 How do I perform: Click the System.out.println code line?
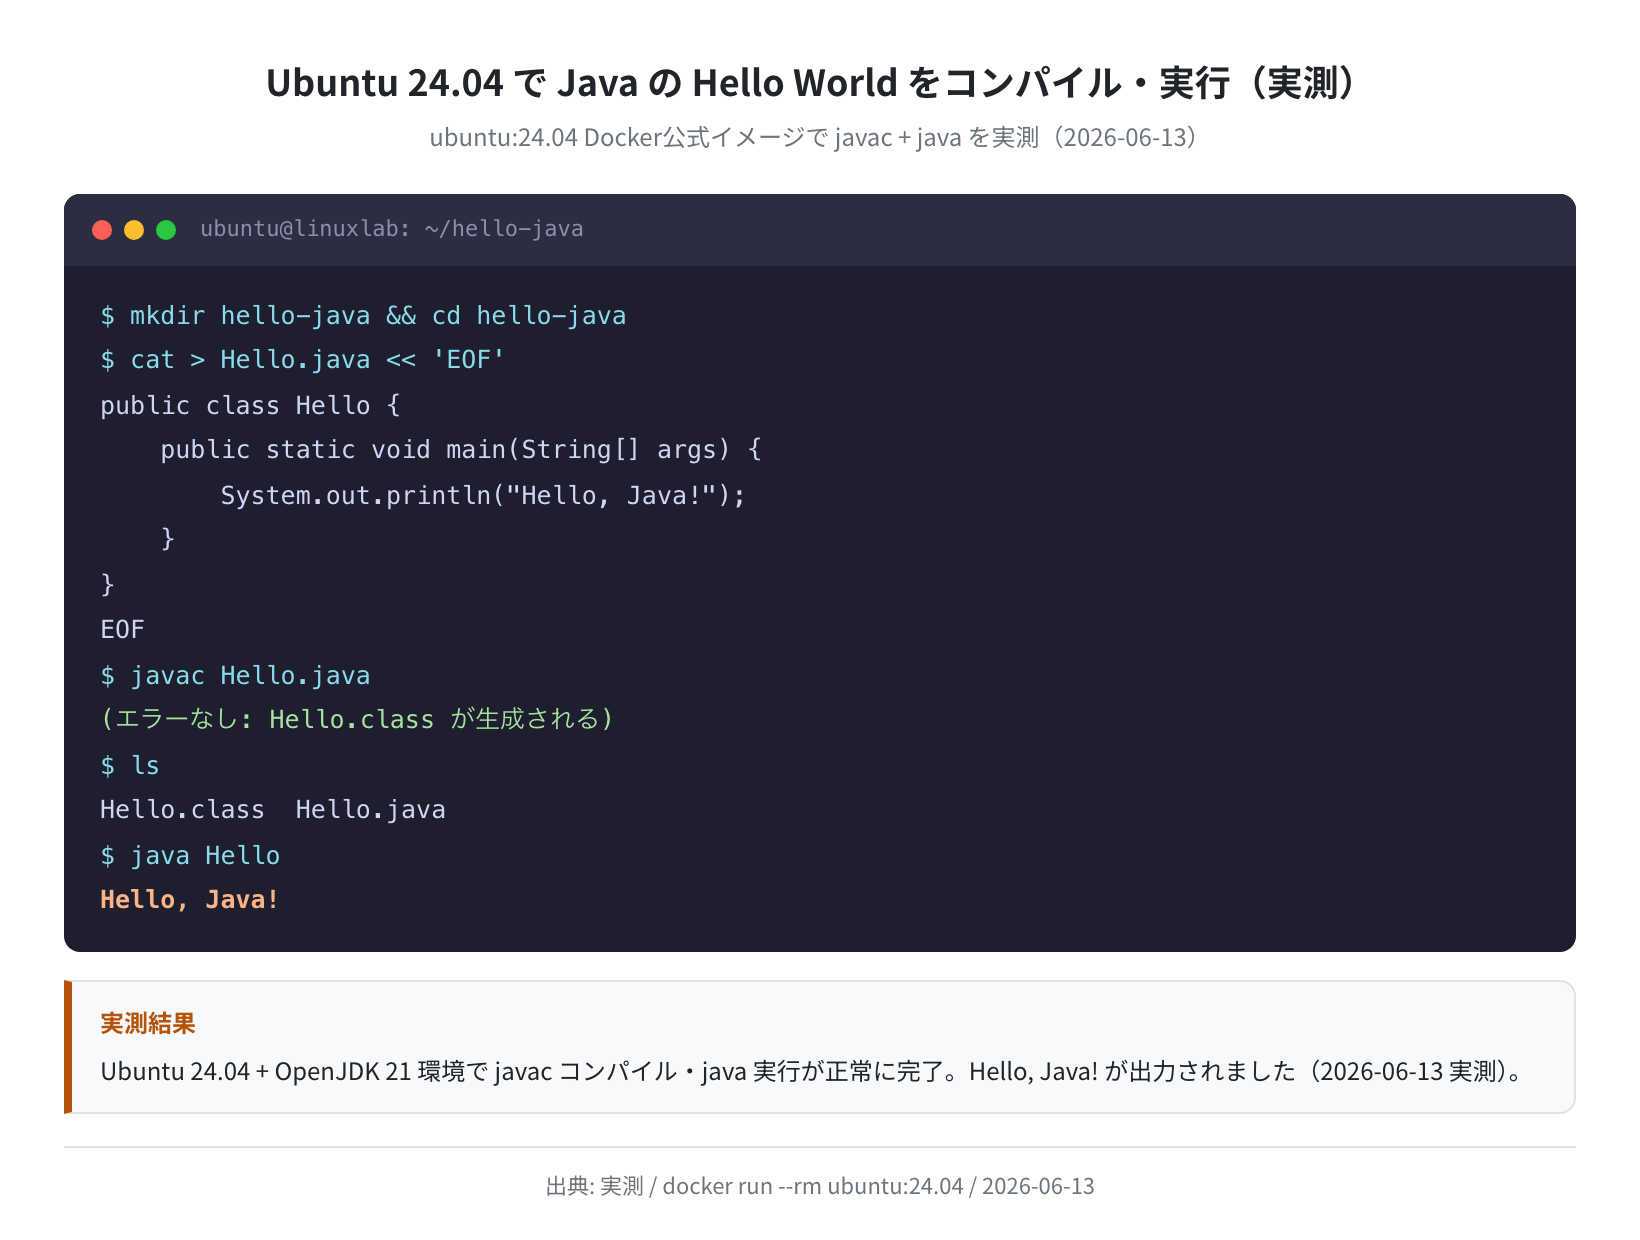(483, 496)
